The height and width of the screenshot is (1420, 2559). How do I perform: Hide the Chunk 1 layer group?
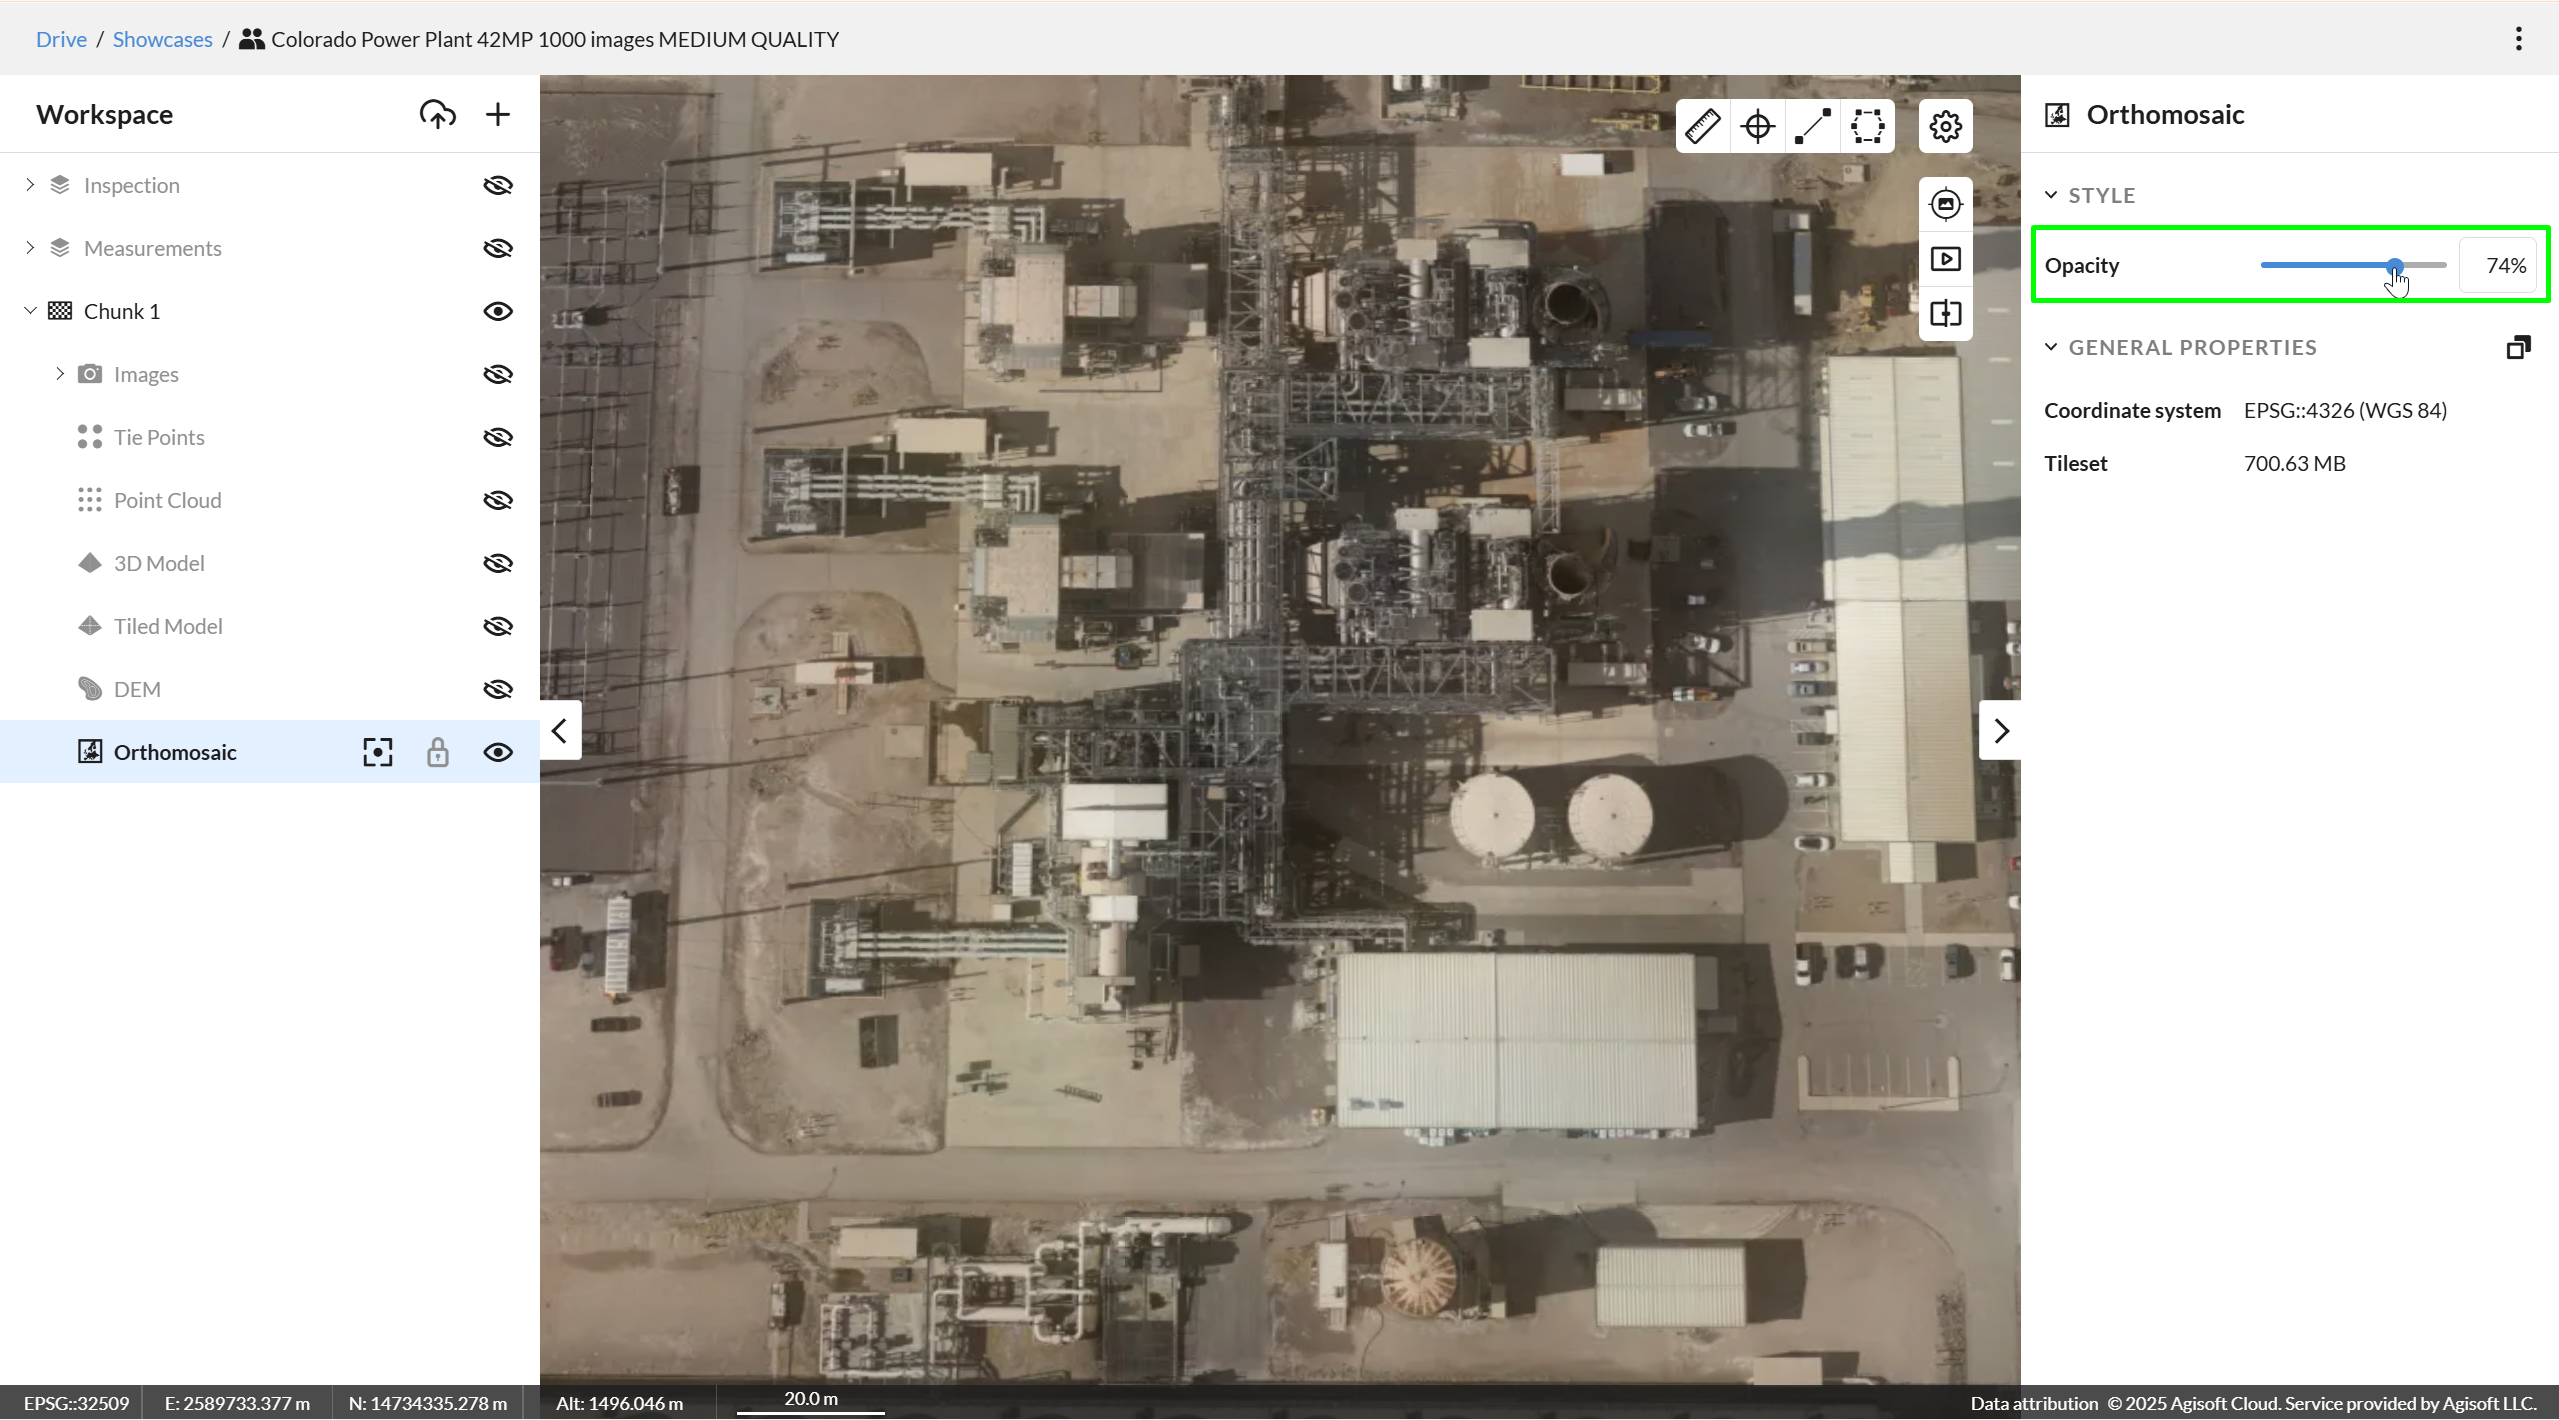click(x=498, y=311)
